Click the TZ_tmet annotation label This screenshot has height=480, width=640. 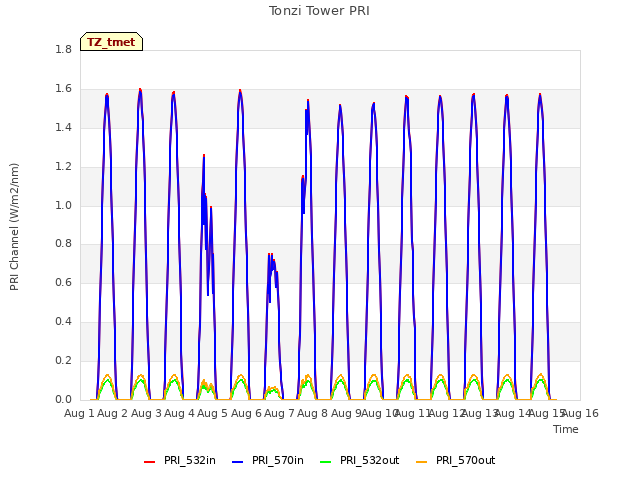tap(111, 42)
